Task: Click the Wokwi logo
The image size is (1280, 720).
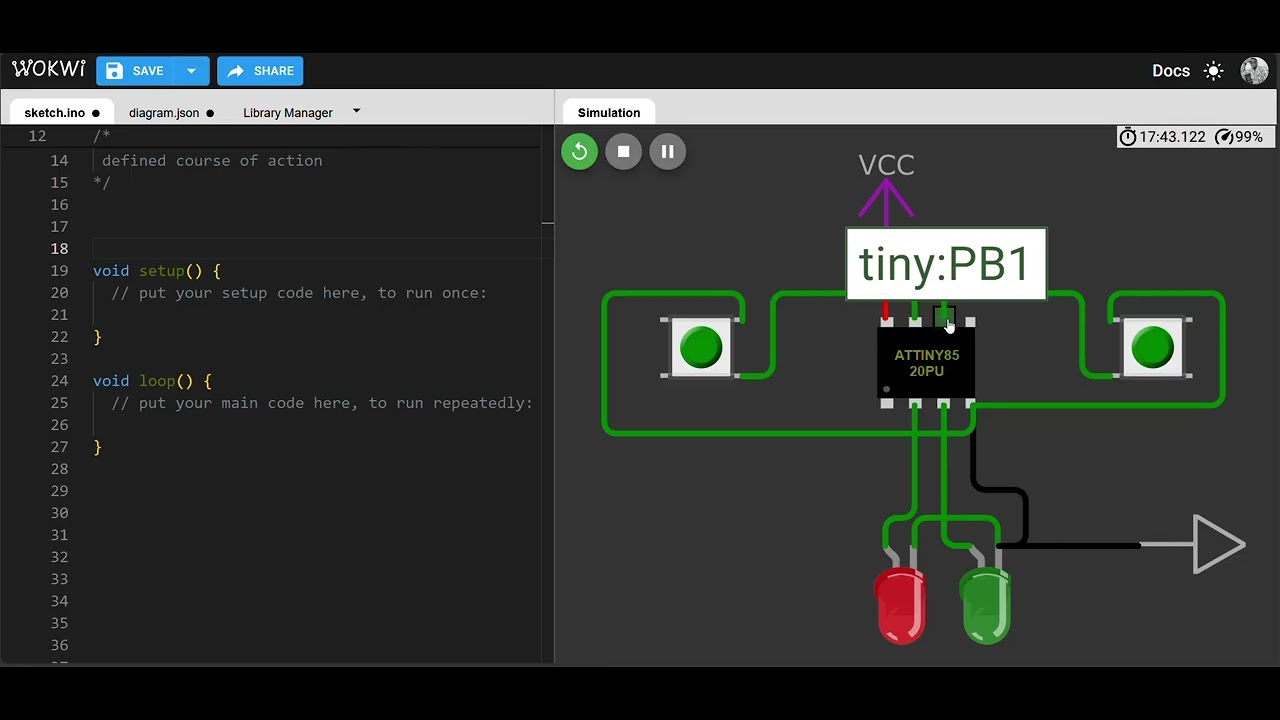Action: [49, 70]
